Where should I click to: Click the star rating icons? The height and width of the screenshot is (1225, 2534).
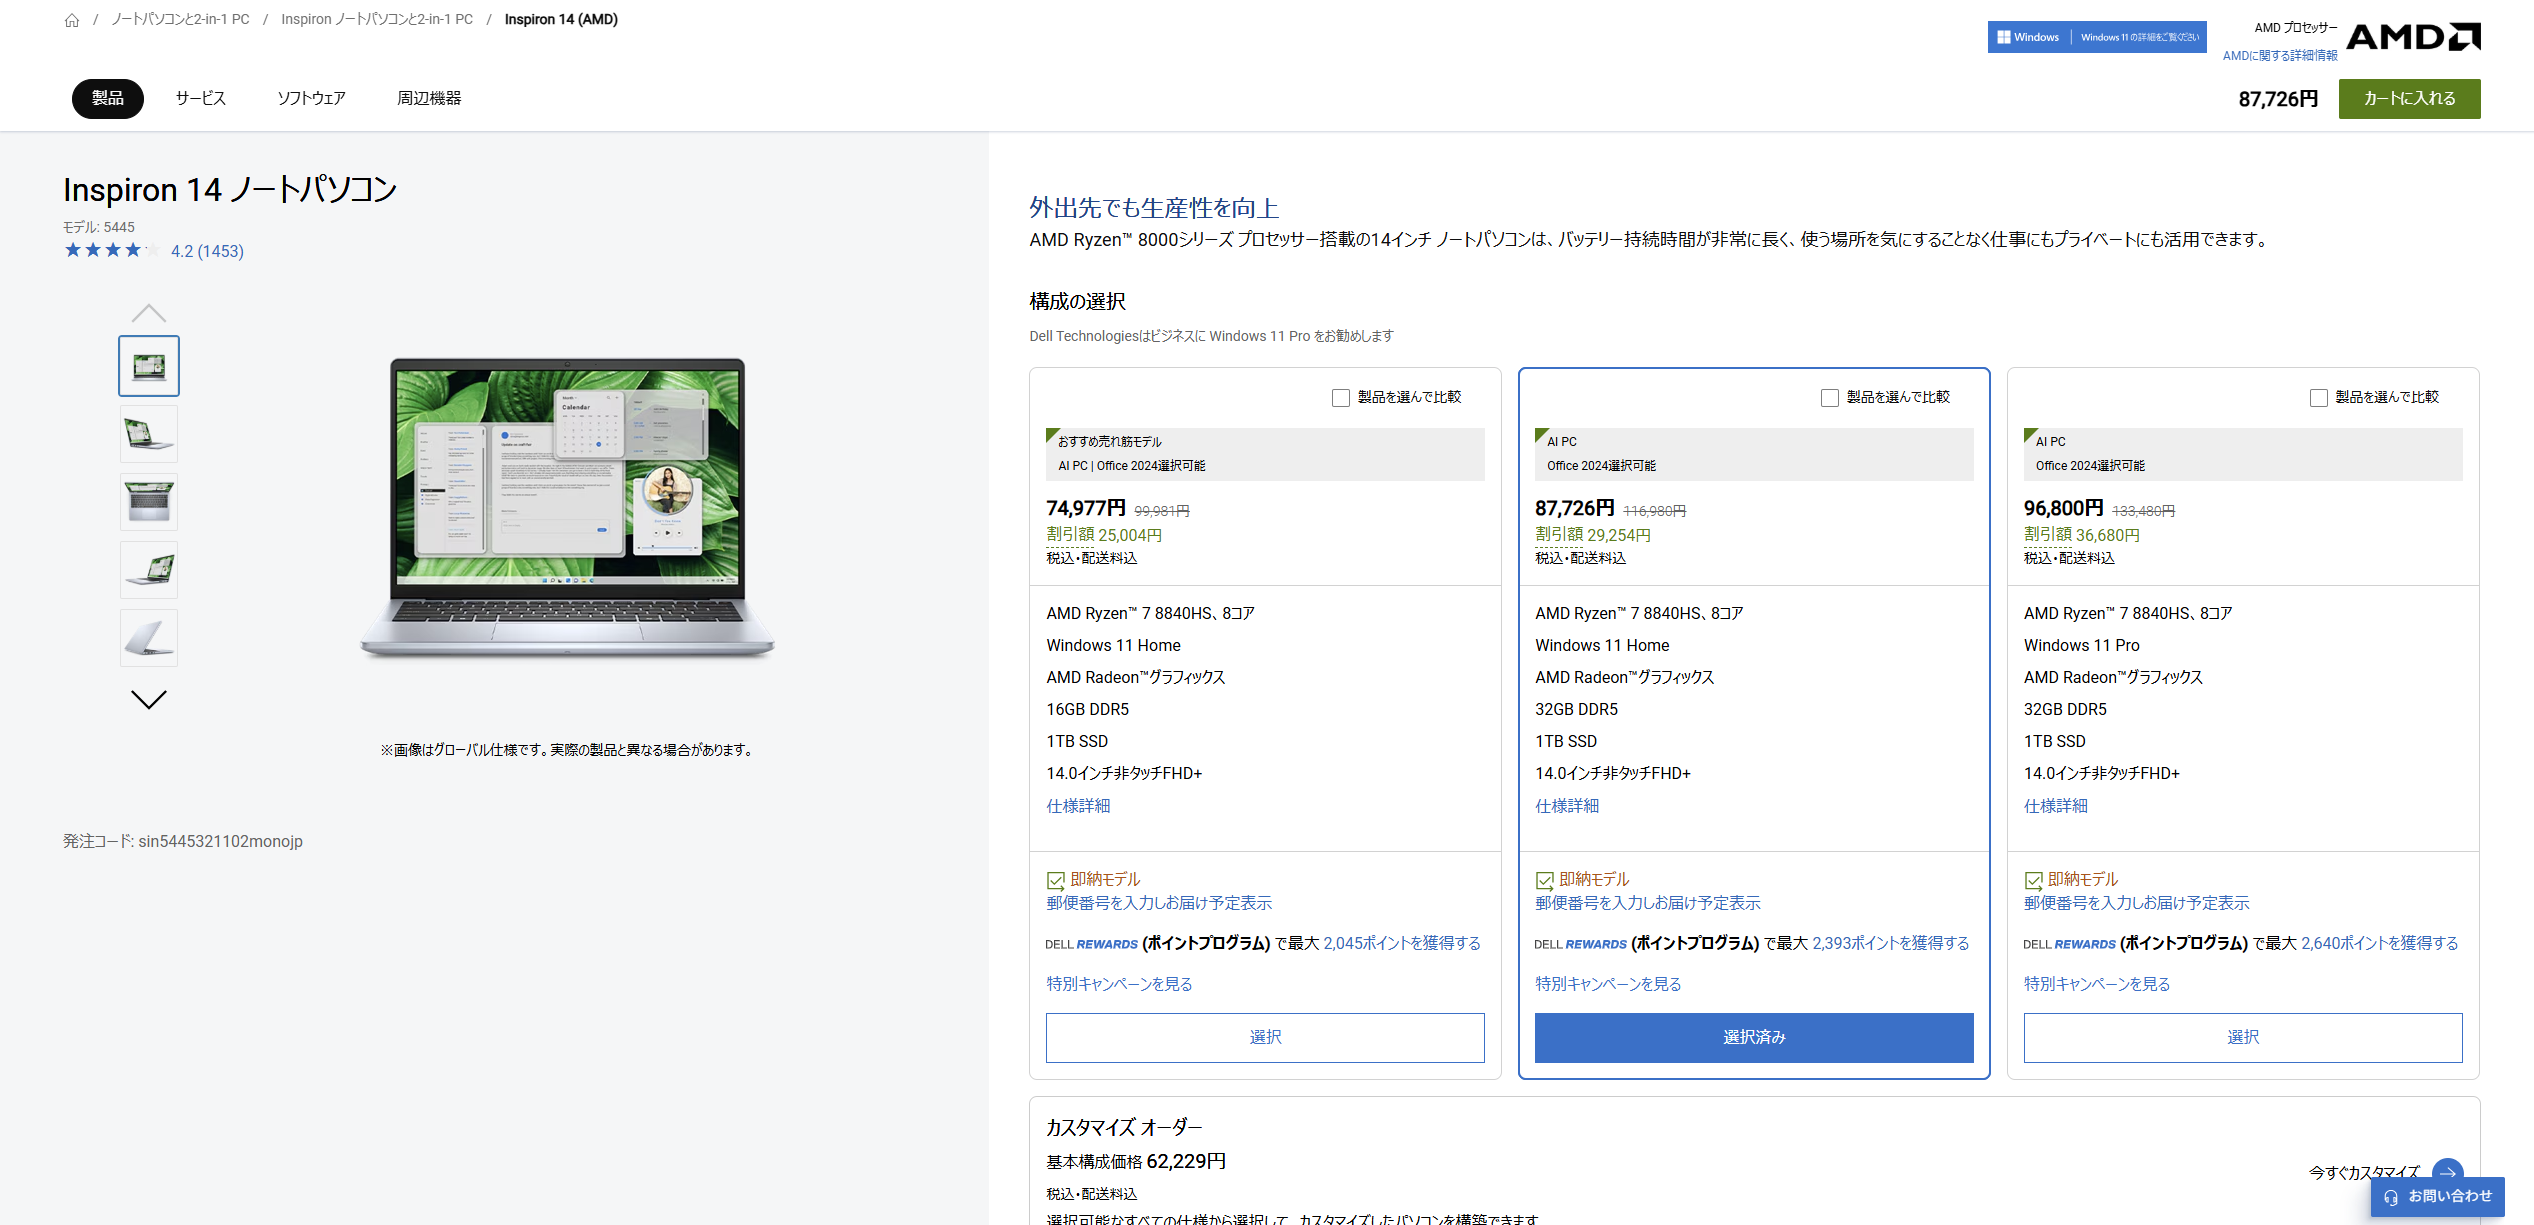click(111, 250)
